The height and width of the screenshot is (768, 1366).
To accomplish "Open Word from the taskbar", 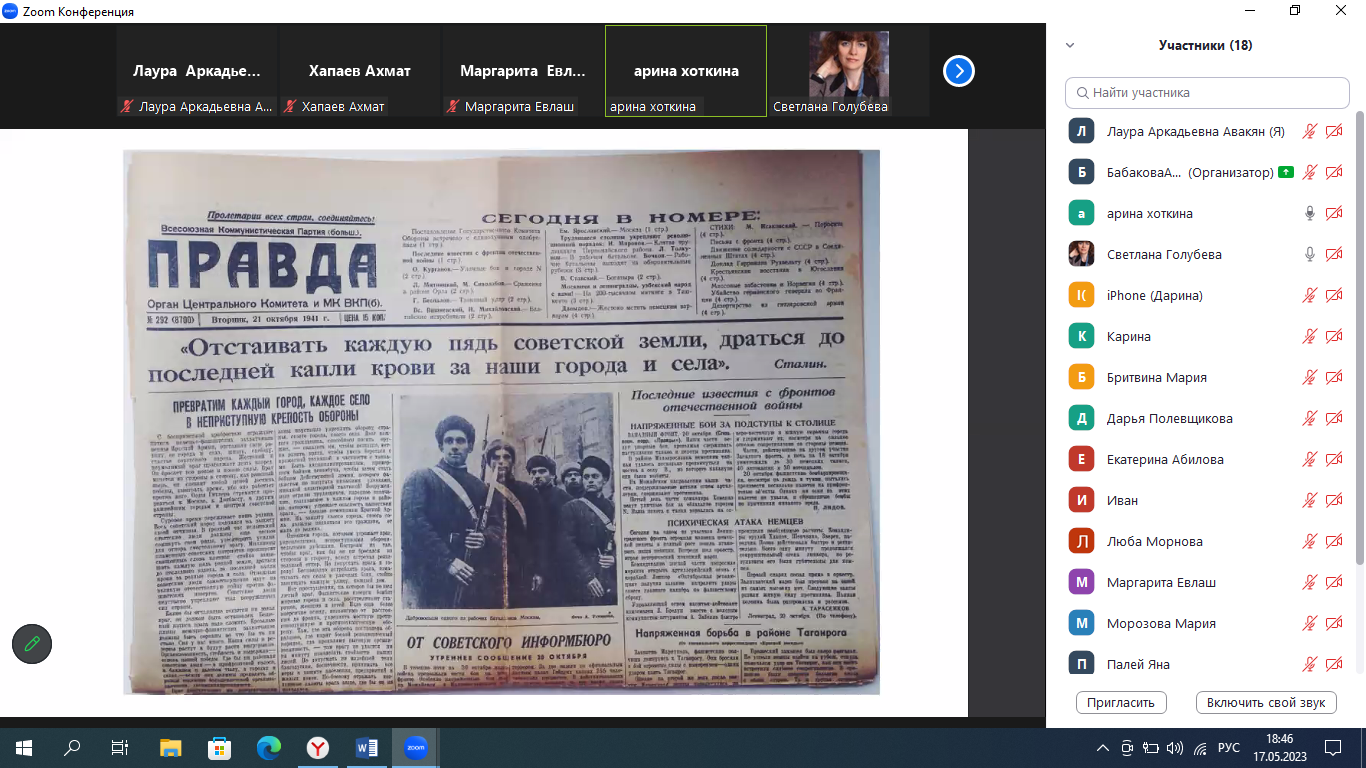I will [x=366, y=747].
